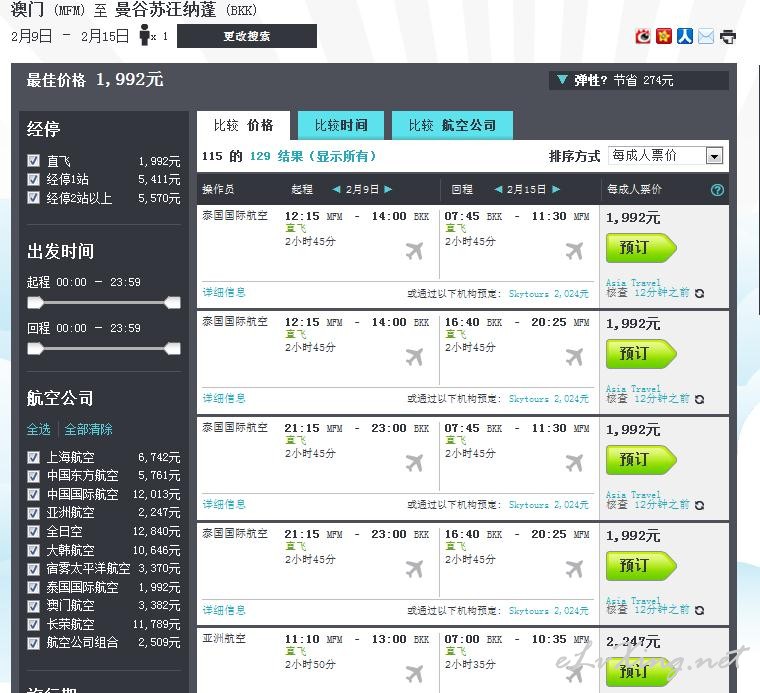760x693 pixels.
Task: Go to previous outbound date before 2月9日
Action: pyautogui.click(x=336, y=189)
